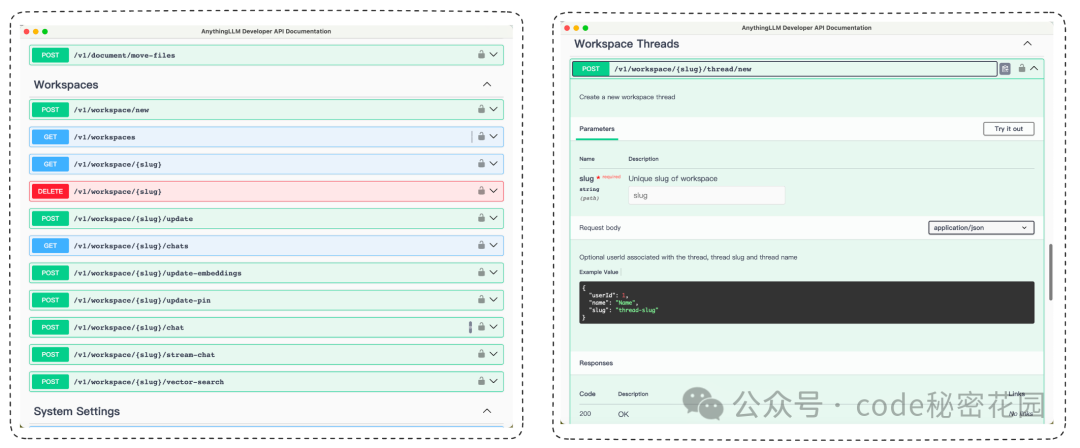Screen dimensions: 1080x448
Task: Click the lock icon on /v1/workspace/{slug}/stream-chat
Action: [x=482, y=354]
